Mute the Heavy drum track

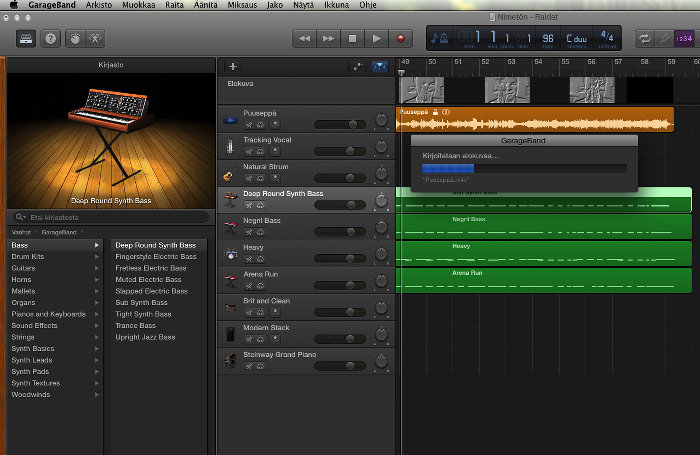249,259
